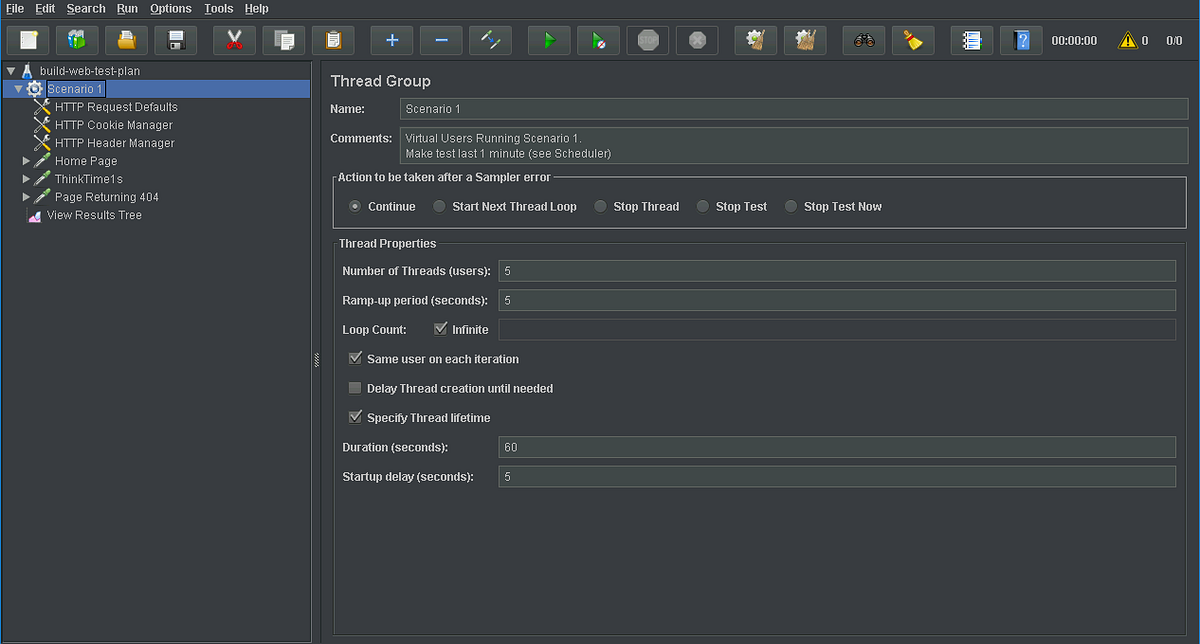Viewport: 1200px width, 644px height.
Task: Disable Same user on each iteration
Action: pos(355,358)
